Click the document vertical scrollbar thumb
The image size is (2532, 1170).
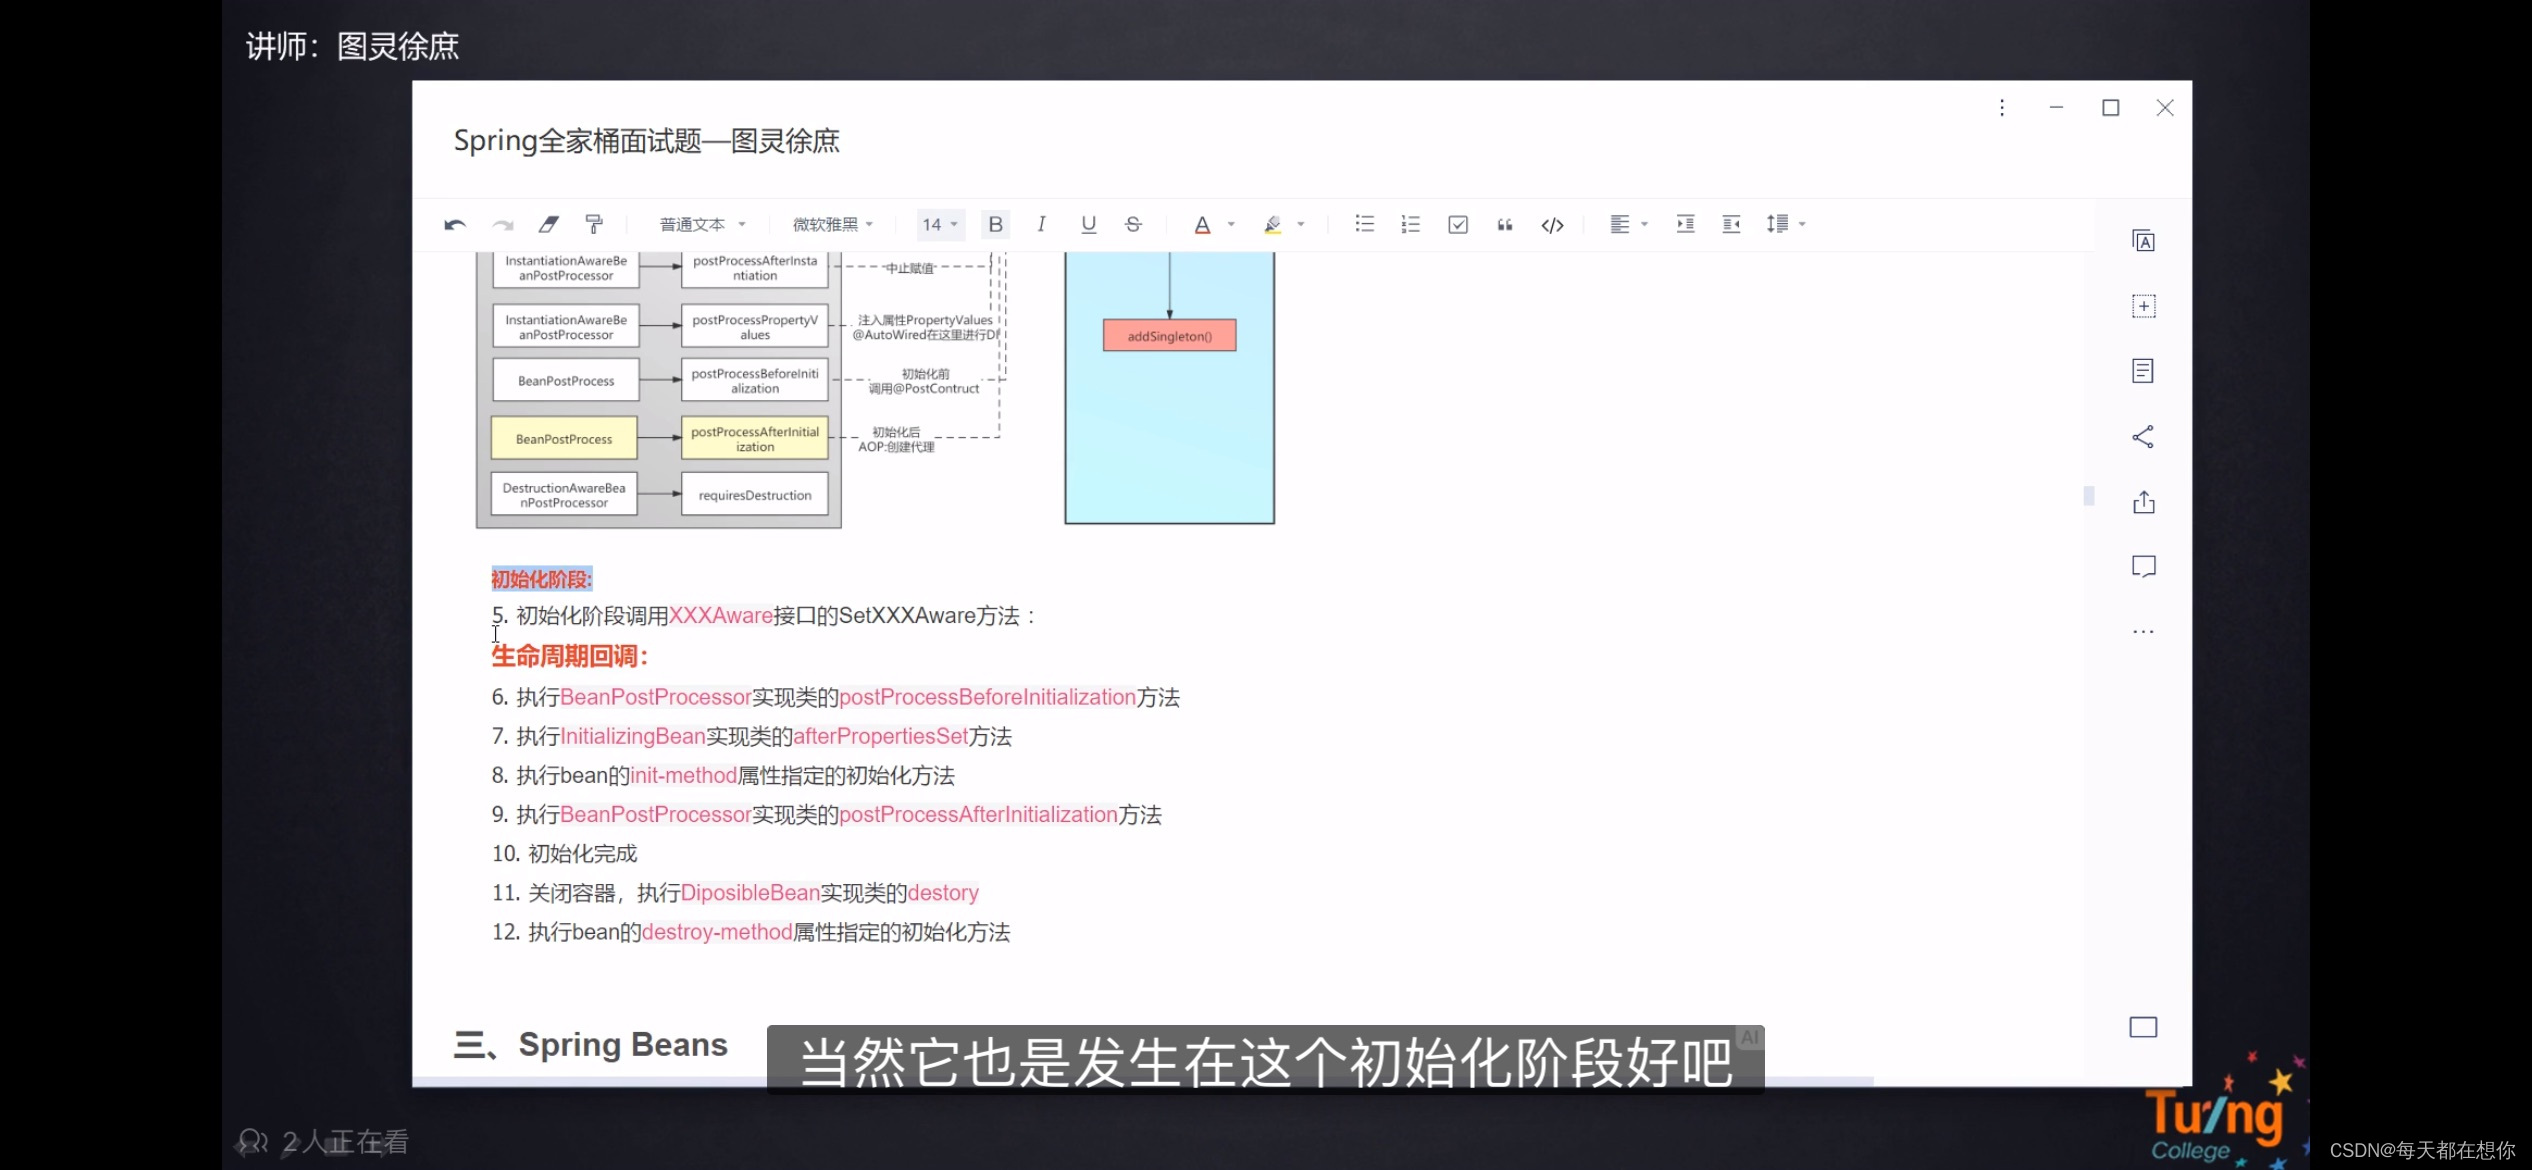[2089, 496]
